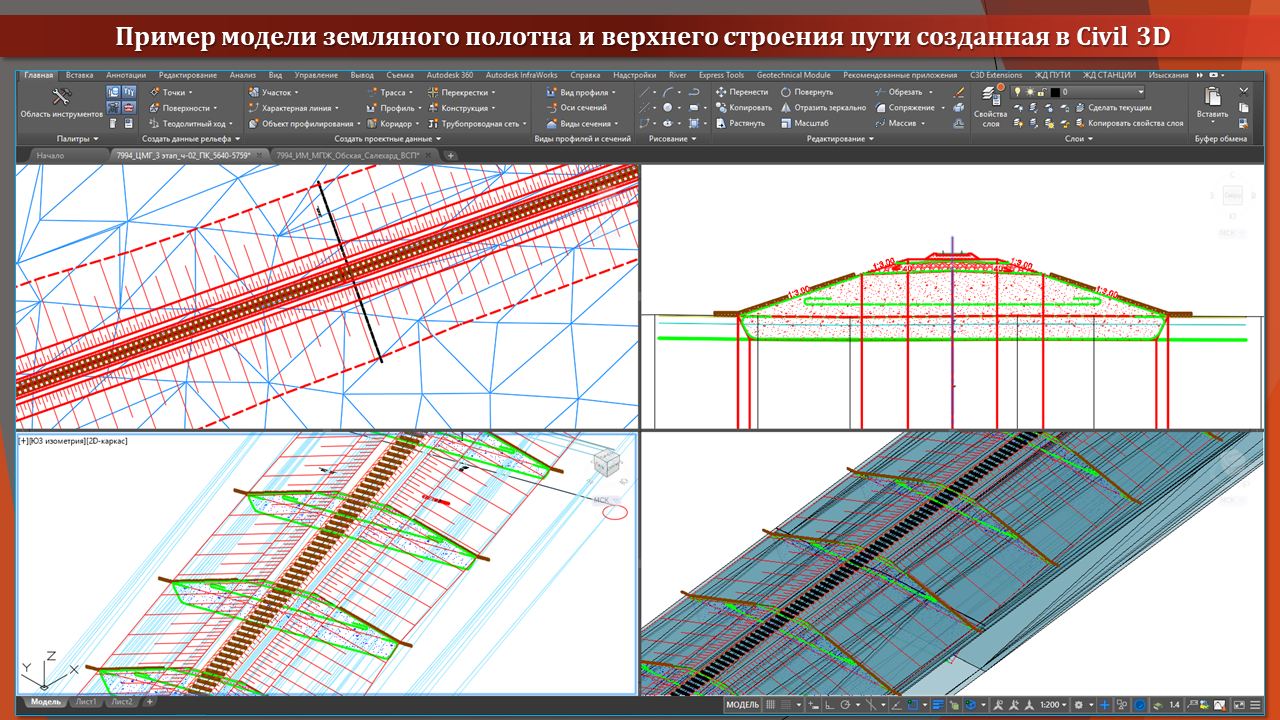Click the Конструкция assembly tool

click(x=461, y=107)
